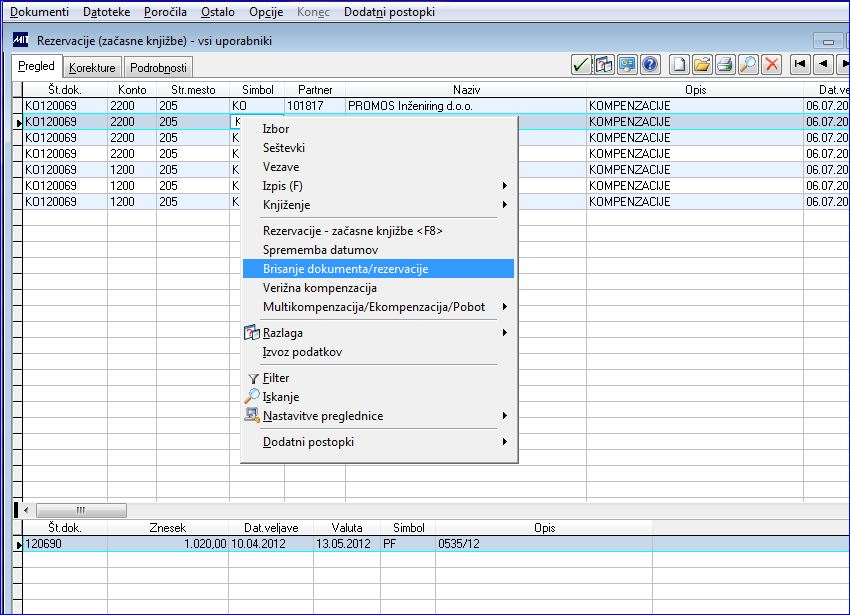Click the horizontal scrollbar left arrow
Image resolution: width=850 pixels, height=615 pixels.
pyautogui.click(x=26, y=509)
